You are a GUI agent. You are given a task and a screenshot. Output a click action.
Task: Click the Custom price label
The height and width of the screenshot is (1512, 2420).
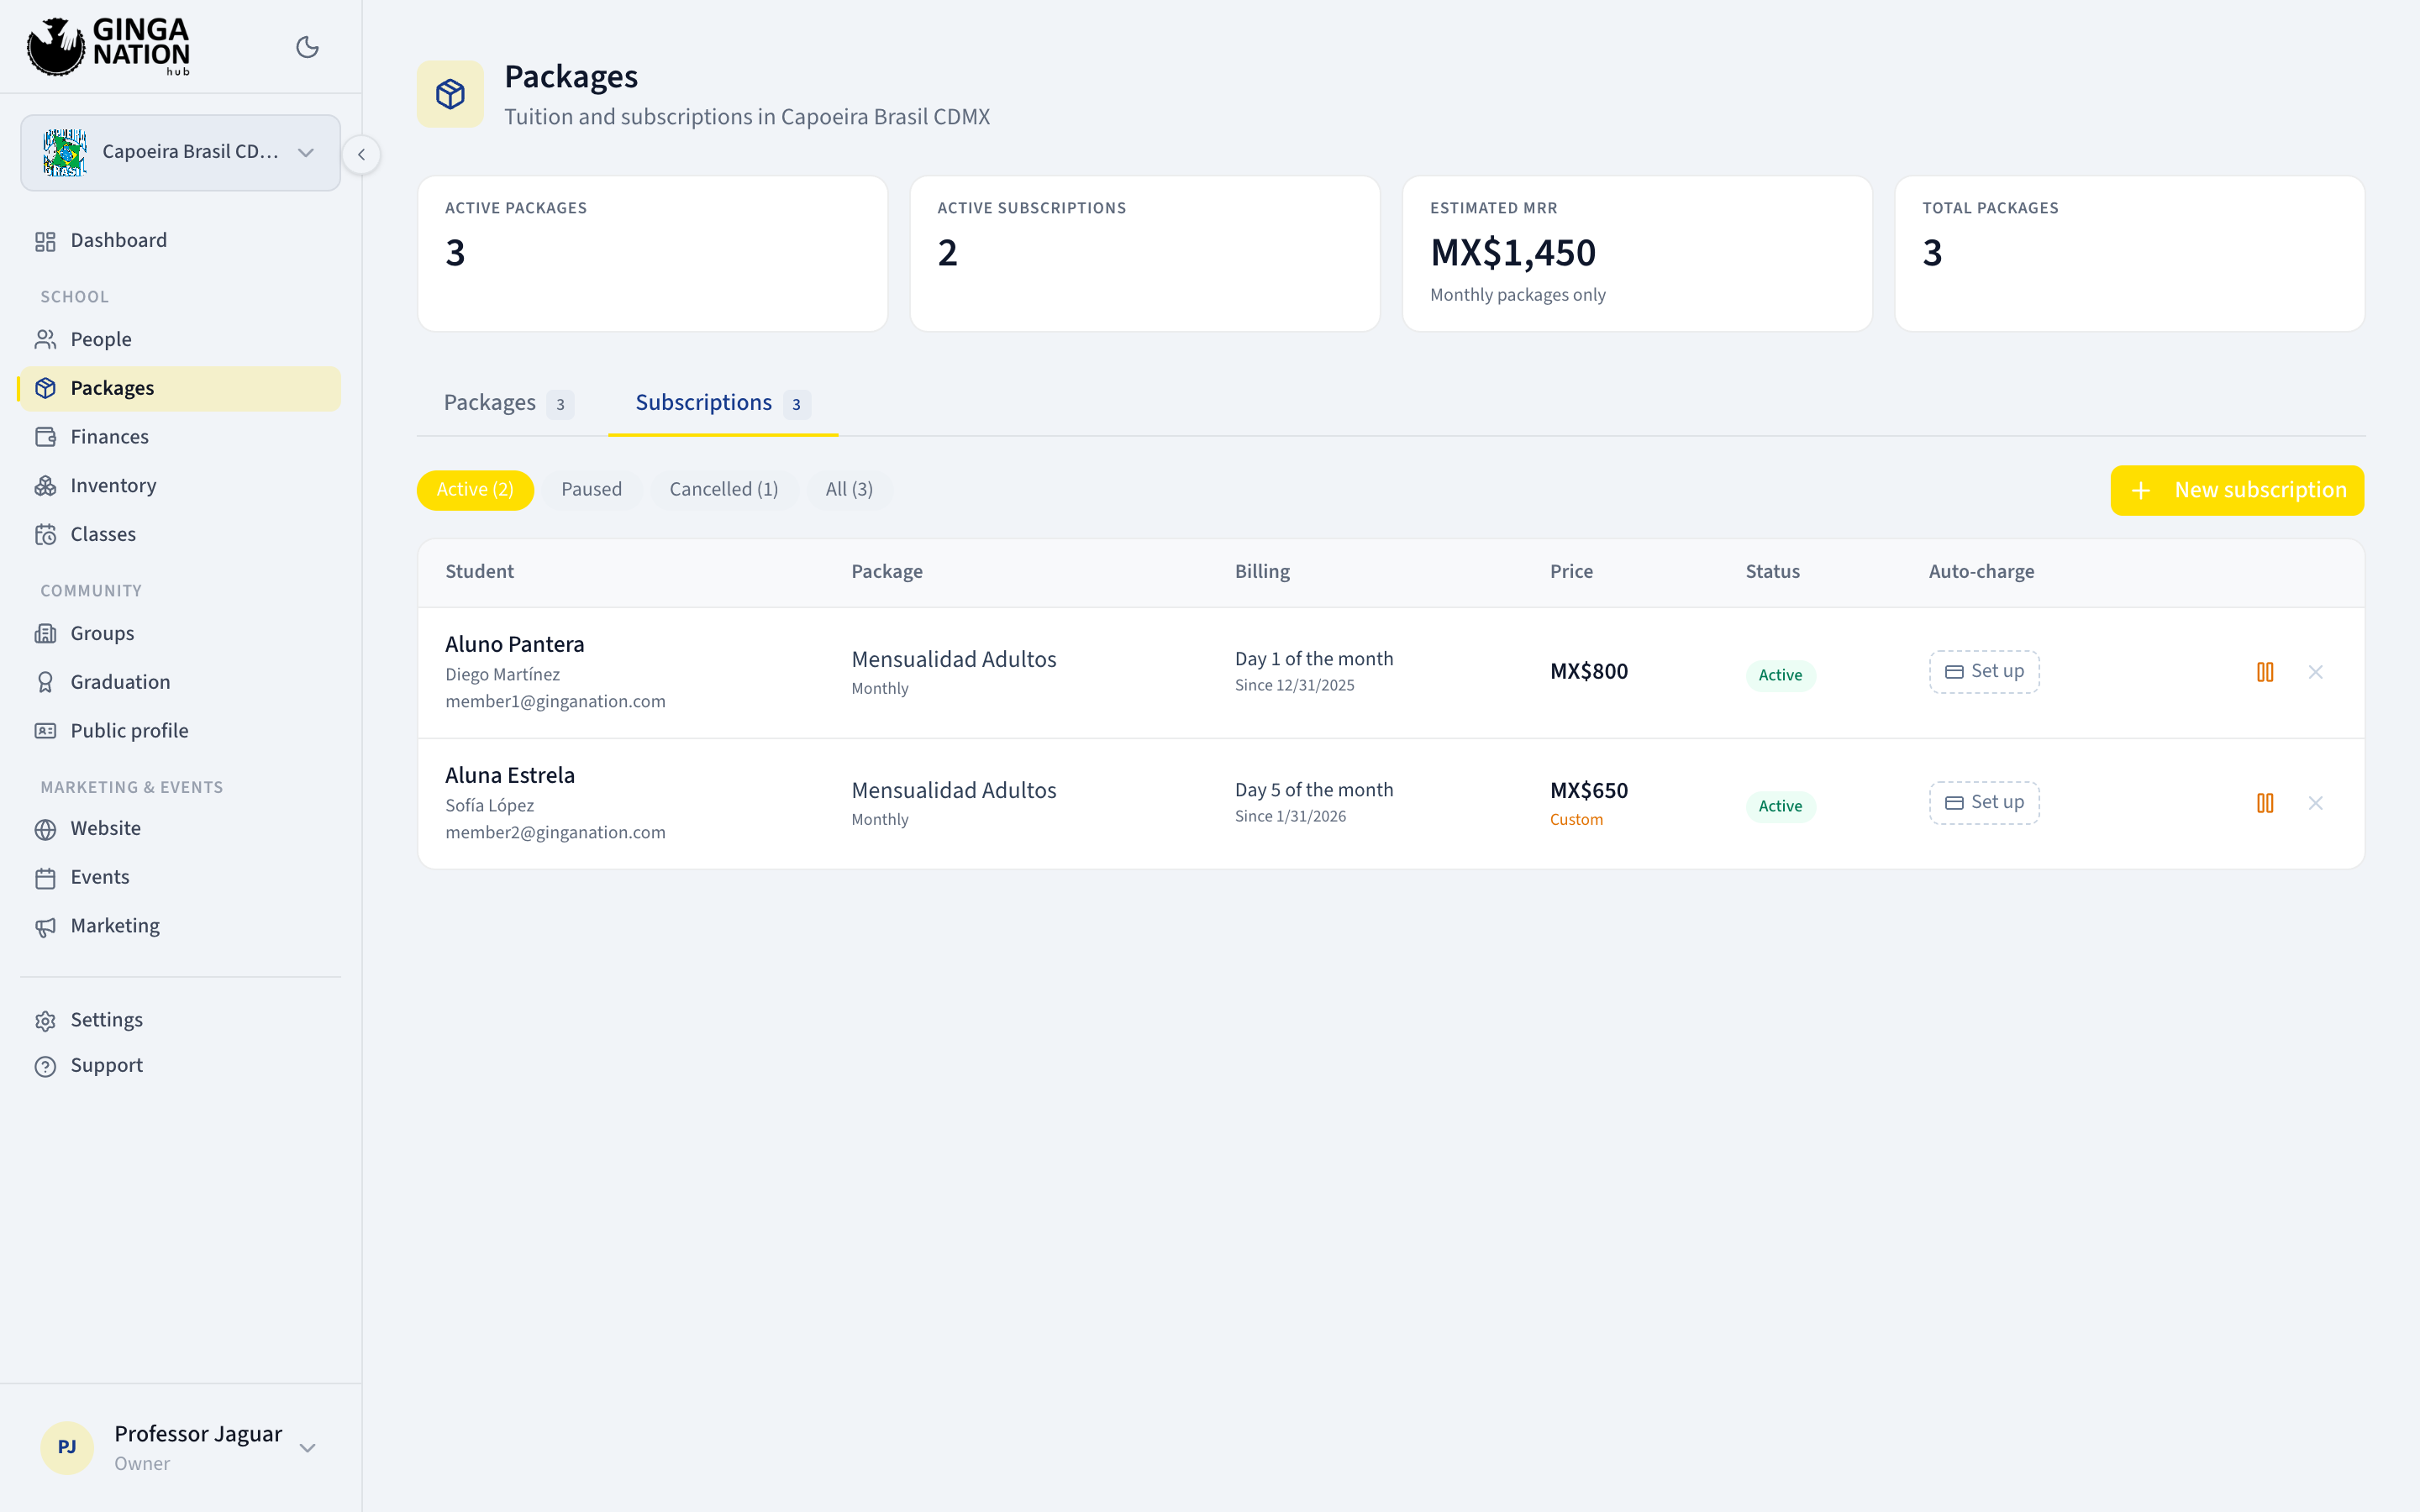pos(1576,820)
